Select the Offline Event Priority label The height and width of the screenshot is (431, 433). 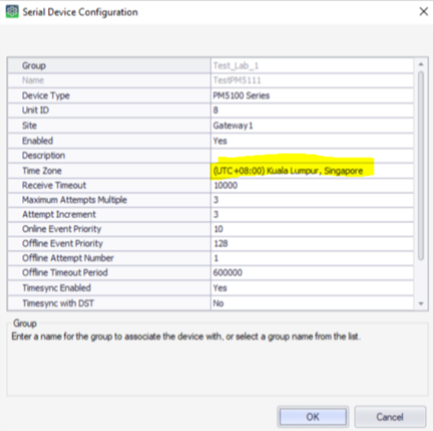click(62, 244)
